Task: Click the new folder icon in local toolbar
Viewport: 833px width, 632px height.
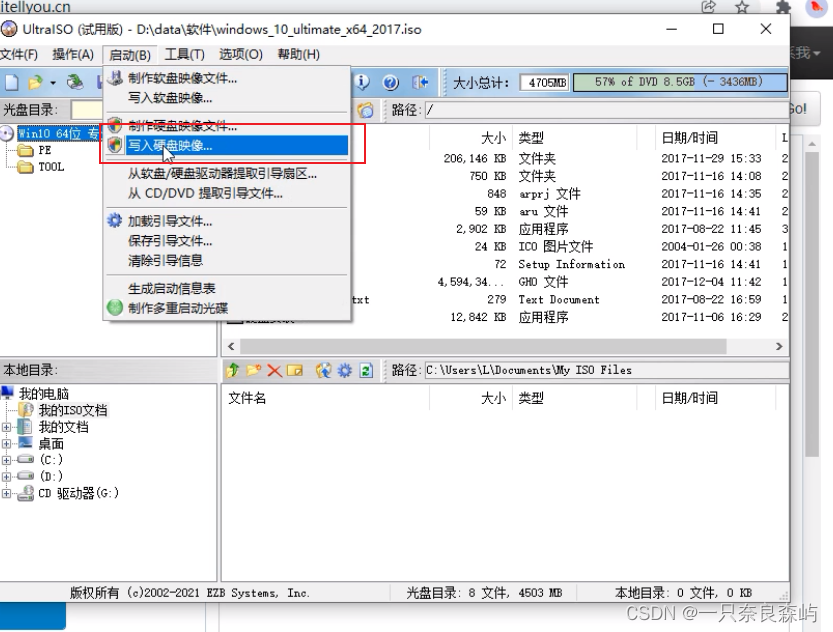Action: point(253,370)
